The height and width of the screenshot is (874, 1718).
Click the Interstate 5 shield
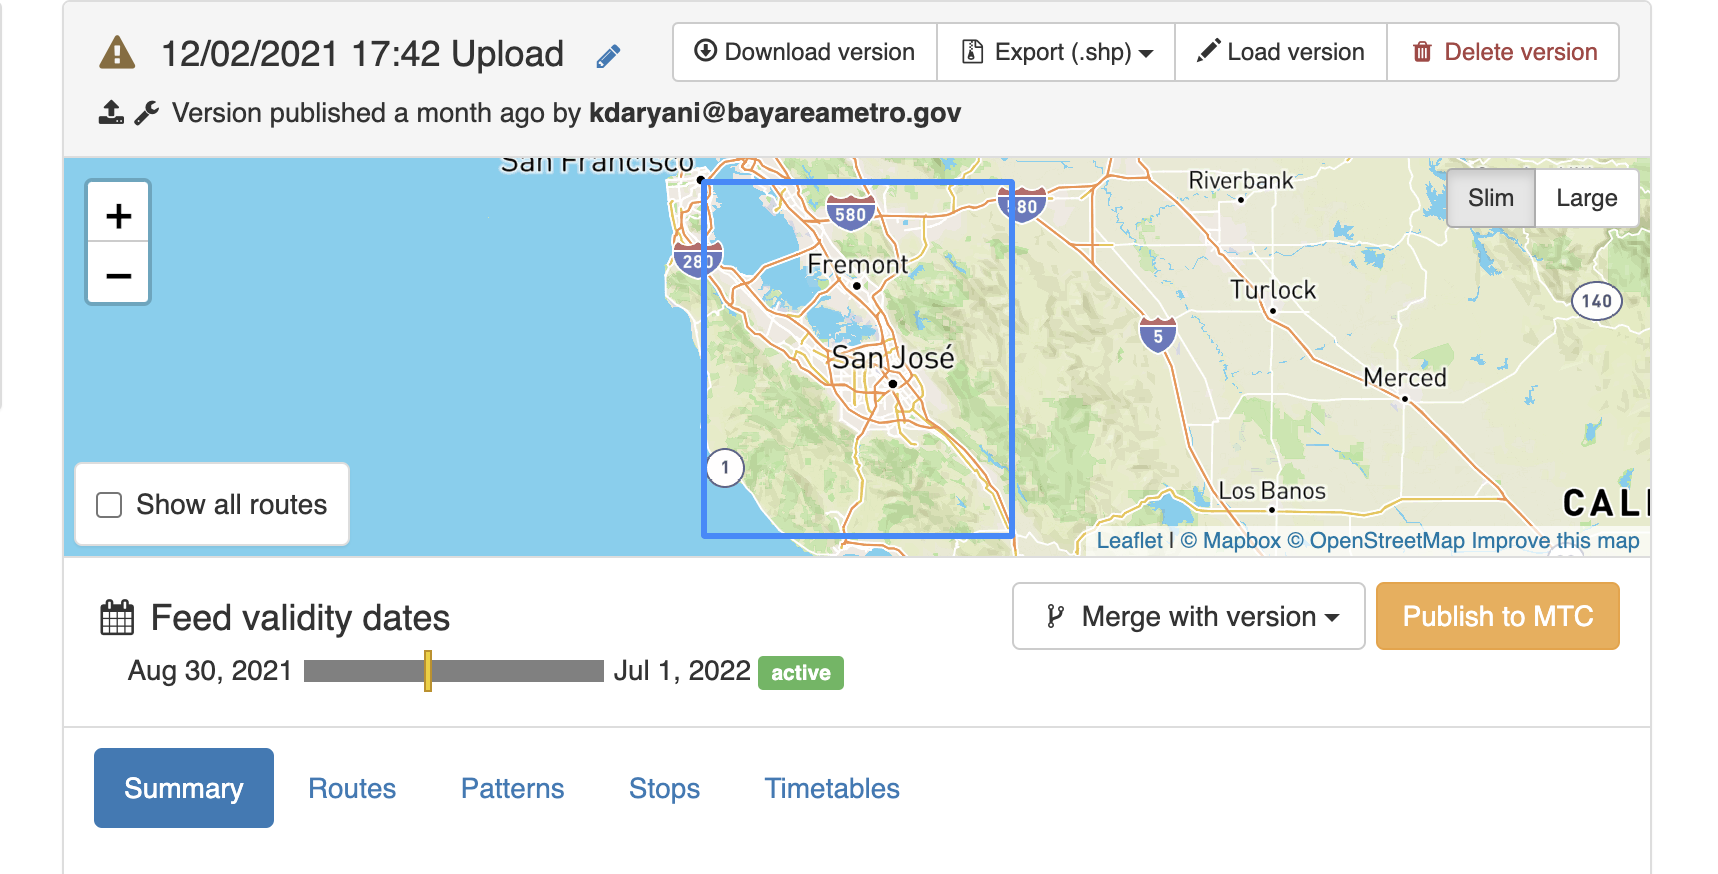click(1158, 335)
